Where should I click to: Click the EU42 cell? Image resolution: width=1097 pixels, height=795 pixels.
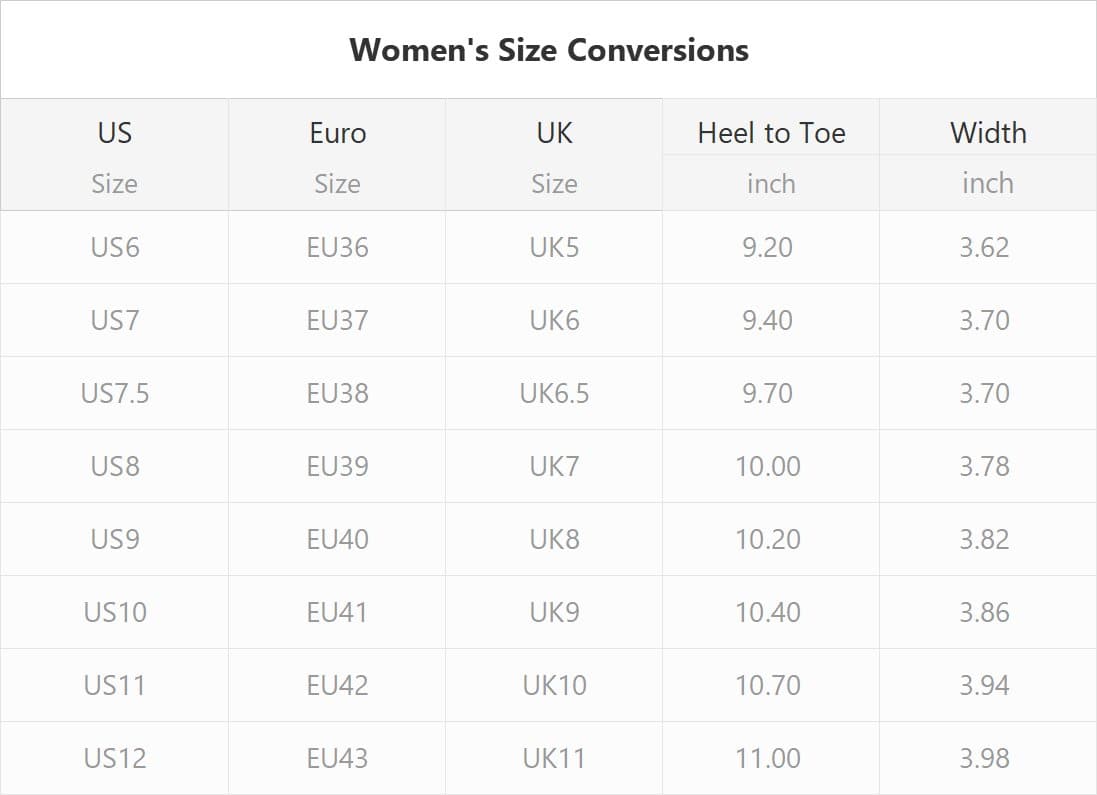[338, 685]
